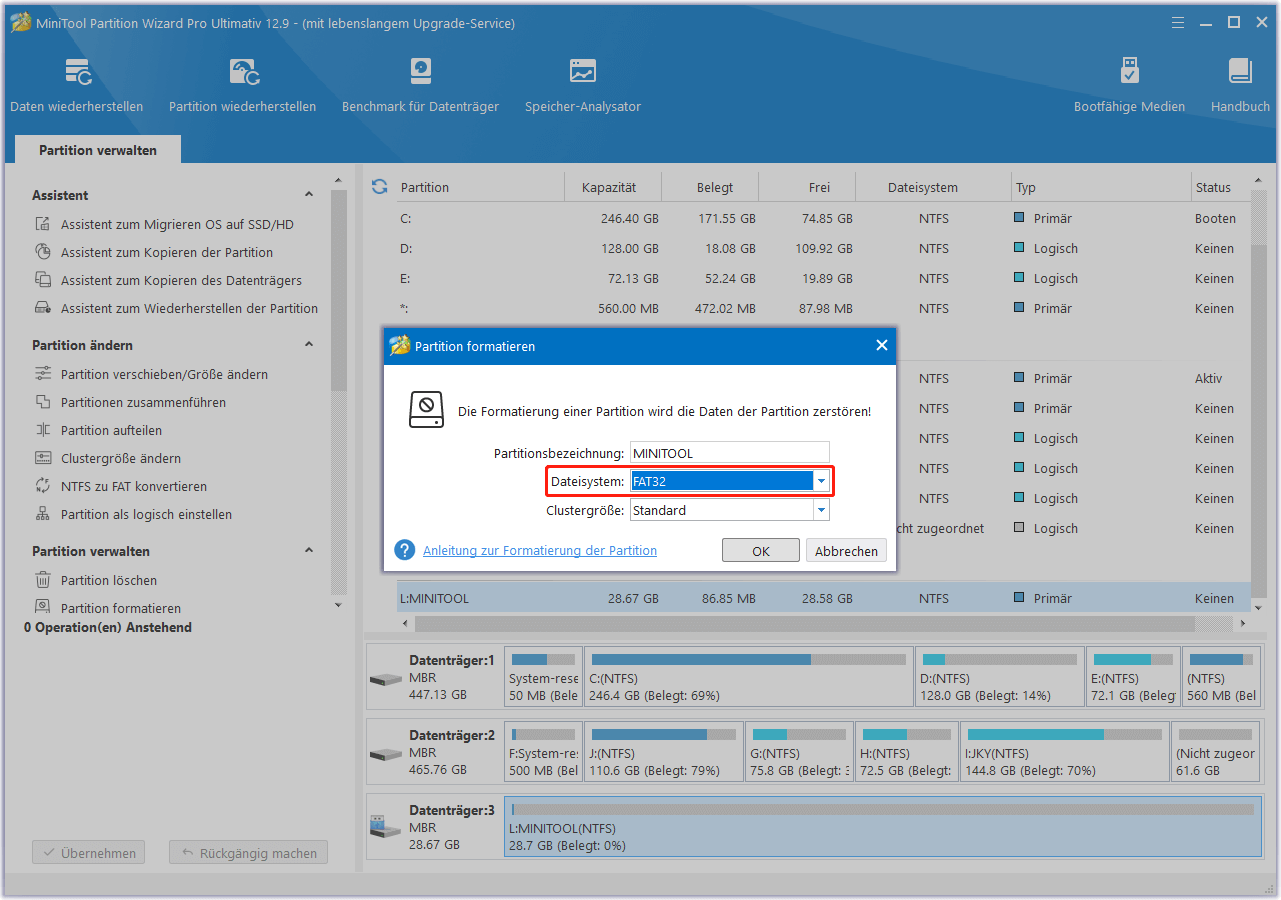Select the D: row in partition list
The height and width of the screenshot is (900, 1281).
coord(824,248)
